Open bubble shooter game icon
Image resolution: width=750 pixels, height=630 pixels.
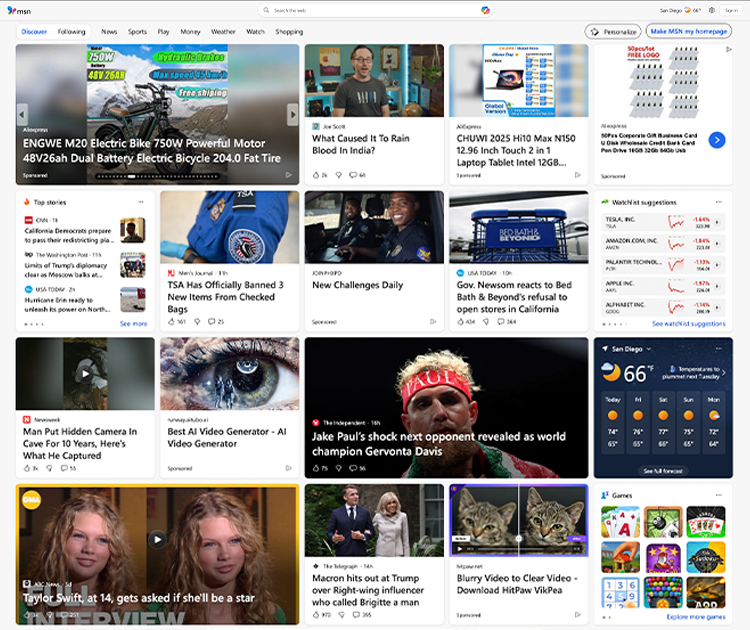[663, 592]
